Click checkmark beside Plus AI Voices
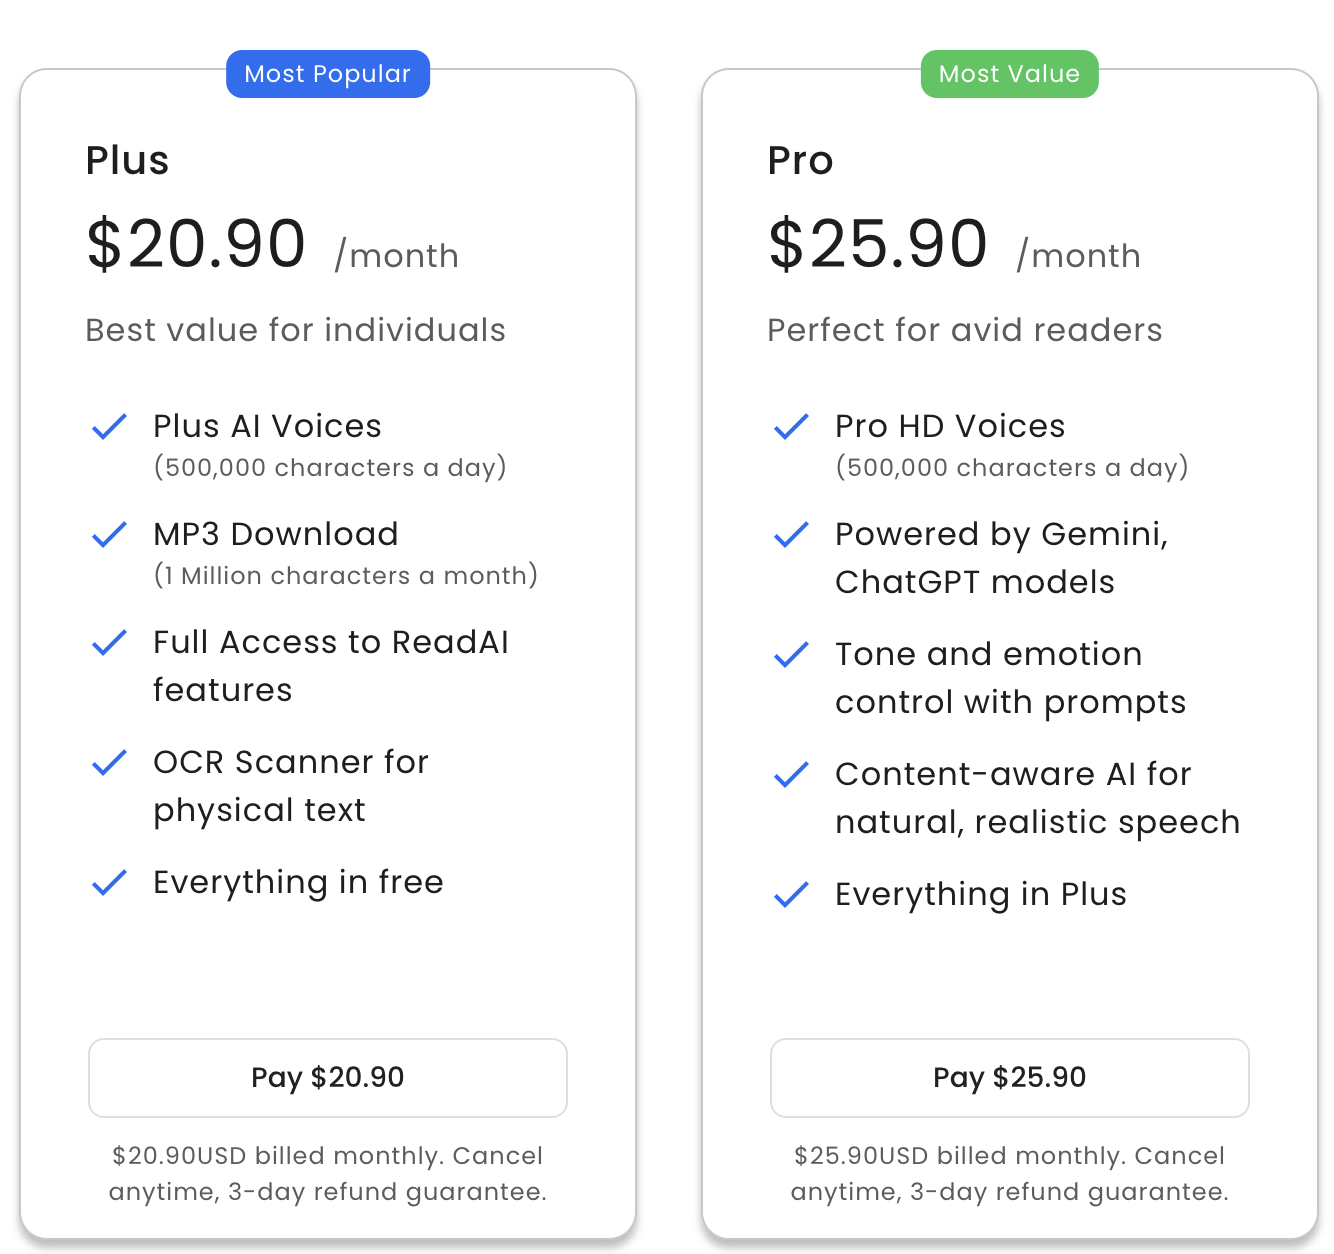Viewport: 1334px width, 1254px height. (x=109, y=427)
